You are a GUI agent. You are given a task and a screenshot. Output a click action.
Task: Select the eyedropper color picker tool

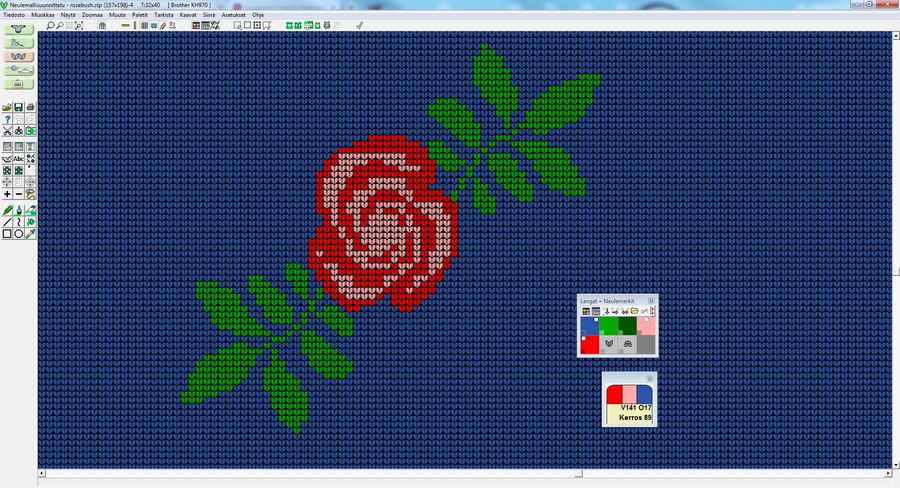tap(31, 234)
